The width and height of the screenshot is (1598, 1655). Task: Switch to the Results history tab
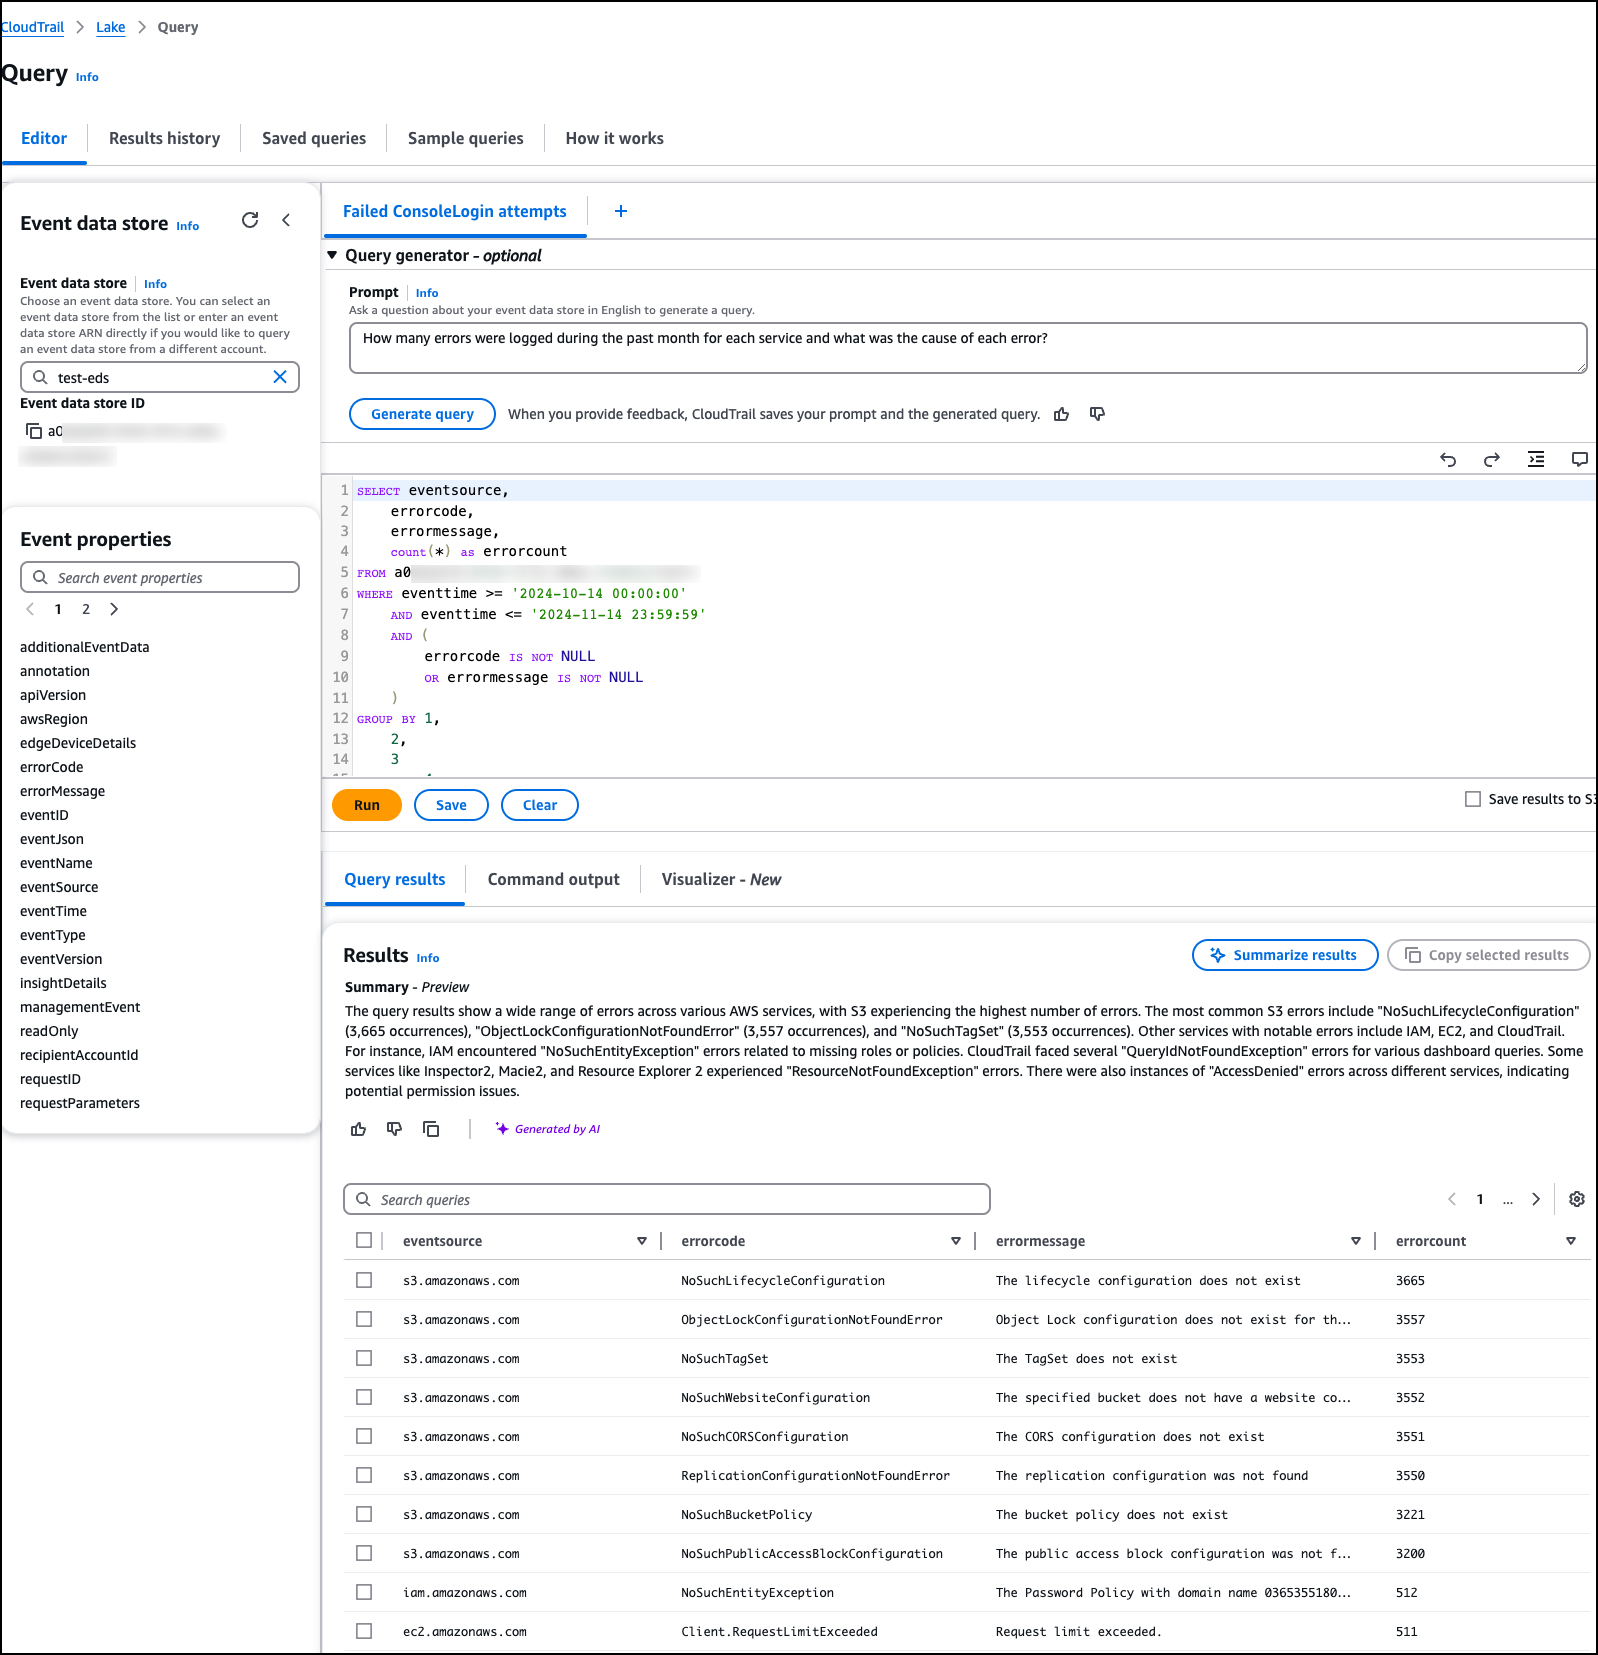(x=165, y=138)
